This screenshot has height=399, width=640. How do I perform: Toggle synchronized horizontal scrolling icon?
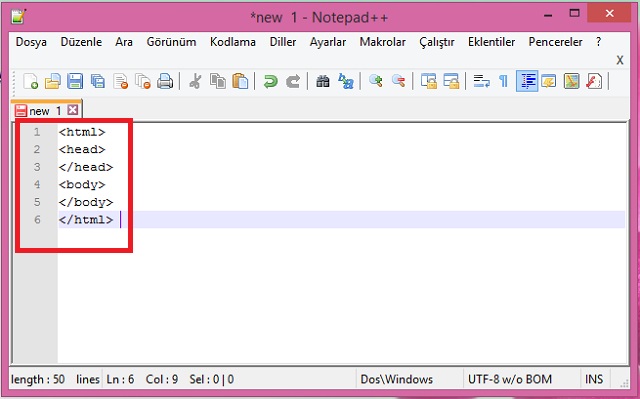pyautogui.click(x=451, y=81)
